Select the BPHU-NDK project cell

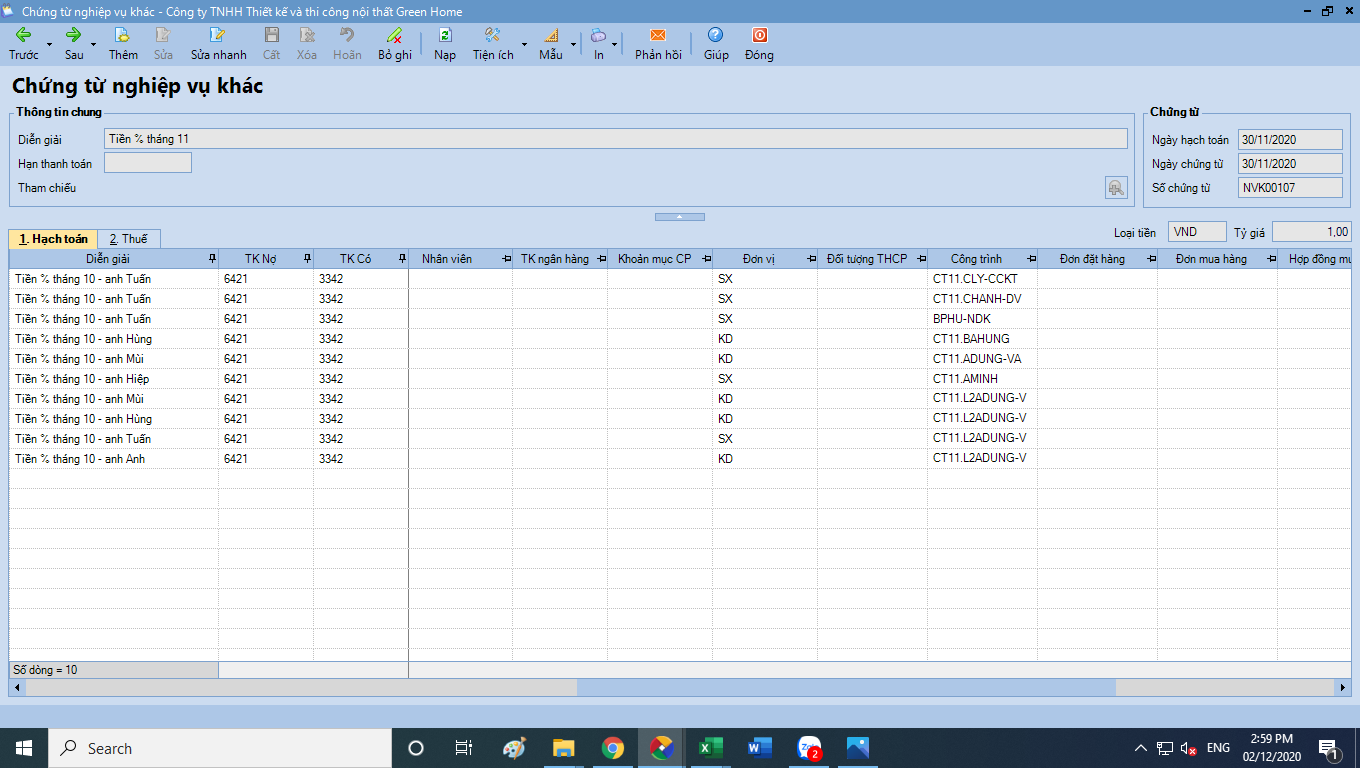pos(982,319)
